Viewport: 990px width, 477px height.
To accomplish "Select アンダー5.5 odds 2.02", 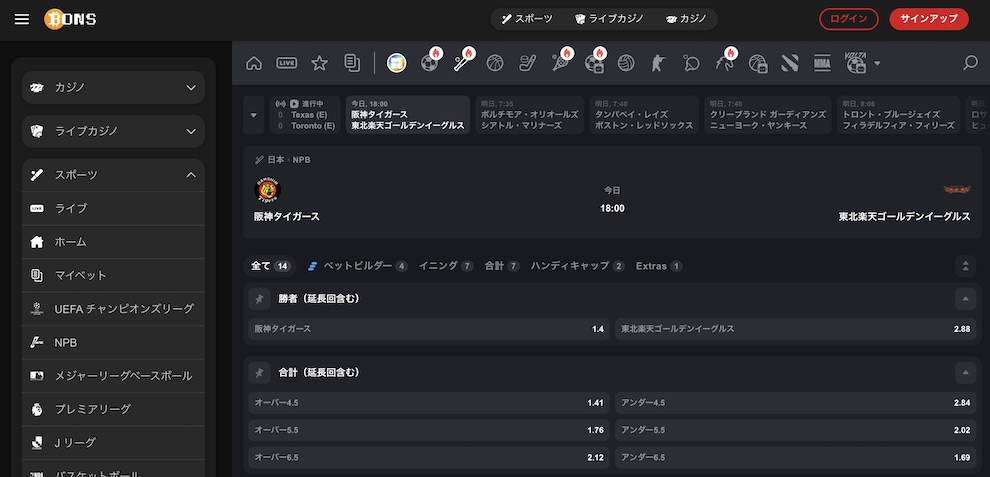I will [796, 430].
